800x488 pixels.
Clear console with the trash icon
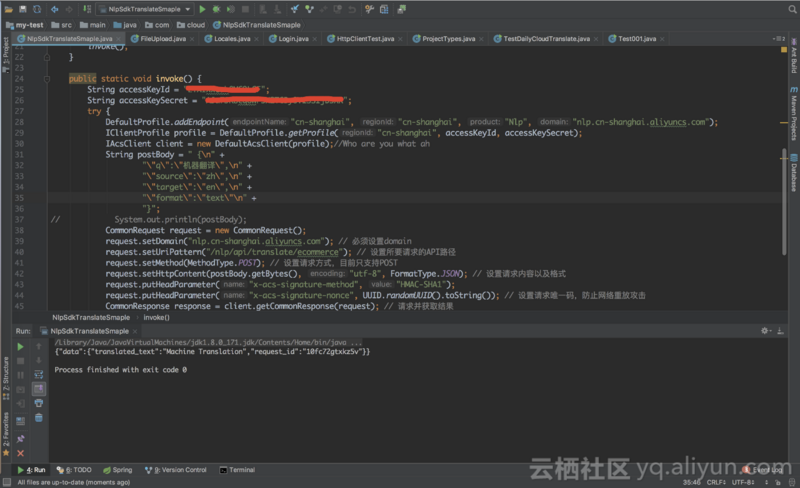[x=39, y=418]
